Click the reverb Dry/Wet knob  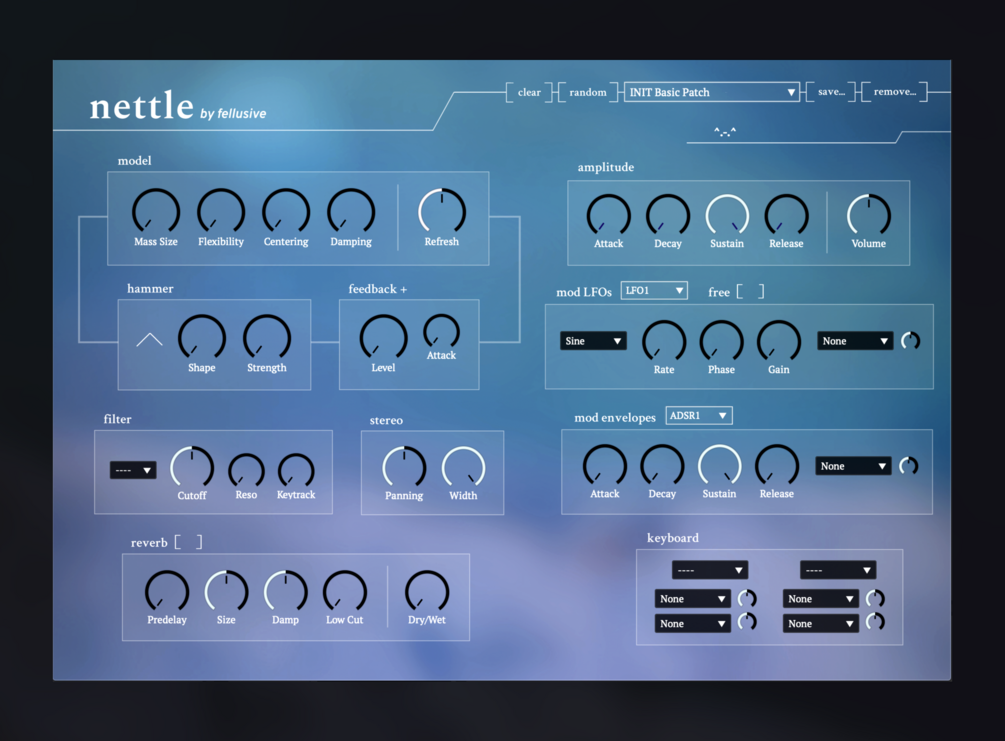(427, 592)
